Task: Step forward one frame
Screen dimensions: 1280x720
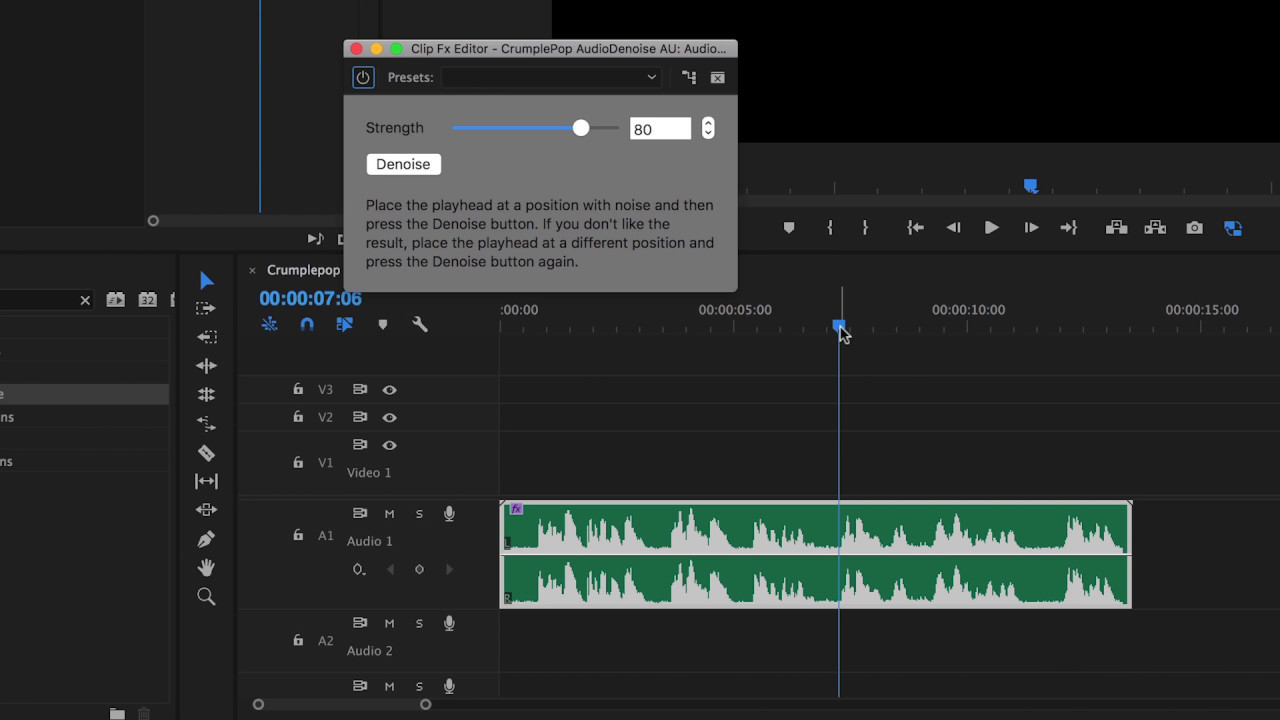Action: pyautogui.click(x=1031, y=228)
